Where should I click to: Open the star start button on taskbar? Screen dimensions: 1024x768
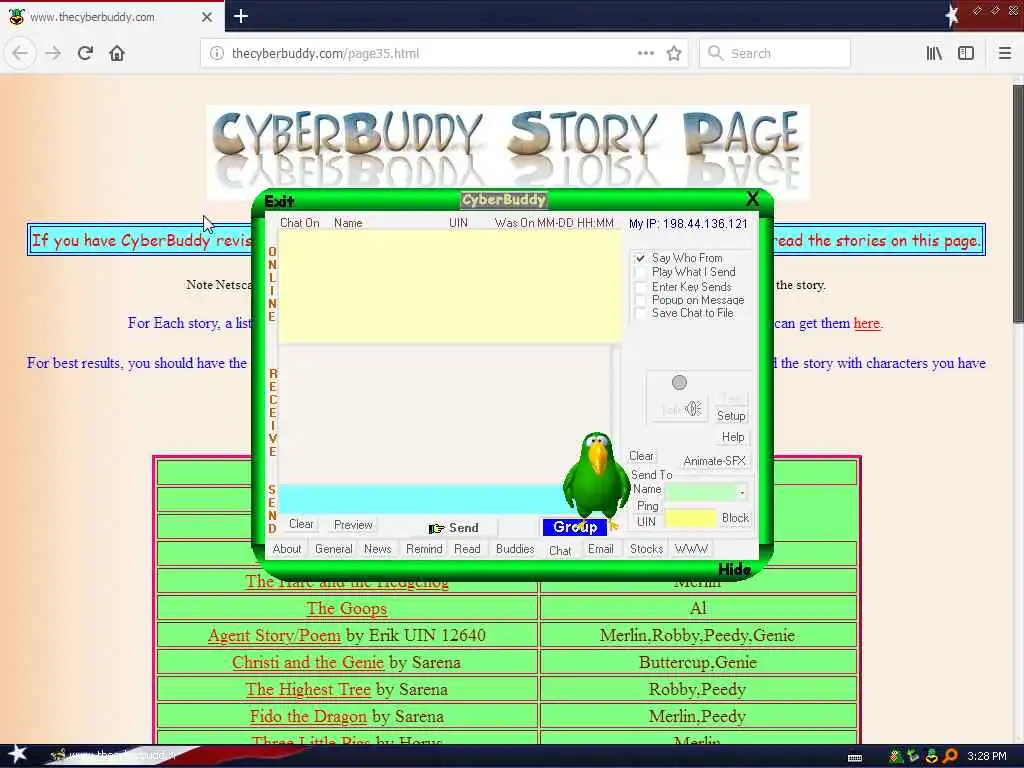(17, 755)
